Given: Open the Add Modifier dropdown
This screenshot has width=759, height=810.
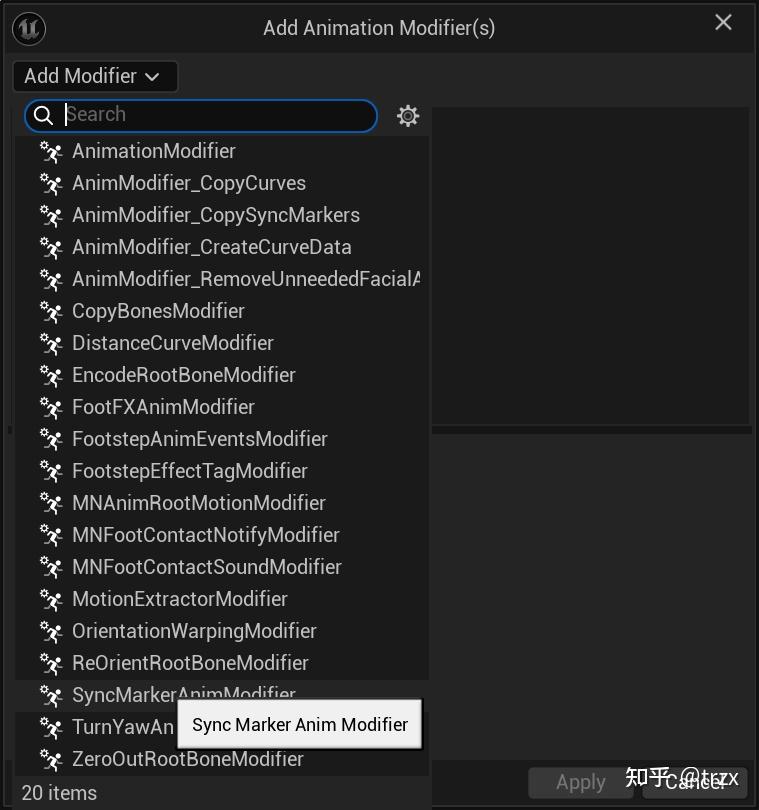Looking at the screenshot, I should [95, 76].
